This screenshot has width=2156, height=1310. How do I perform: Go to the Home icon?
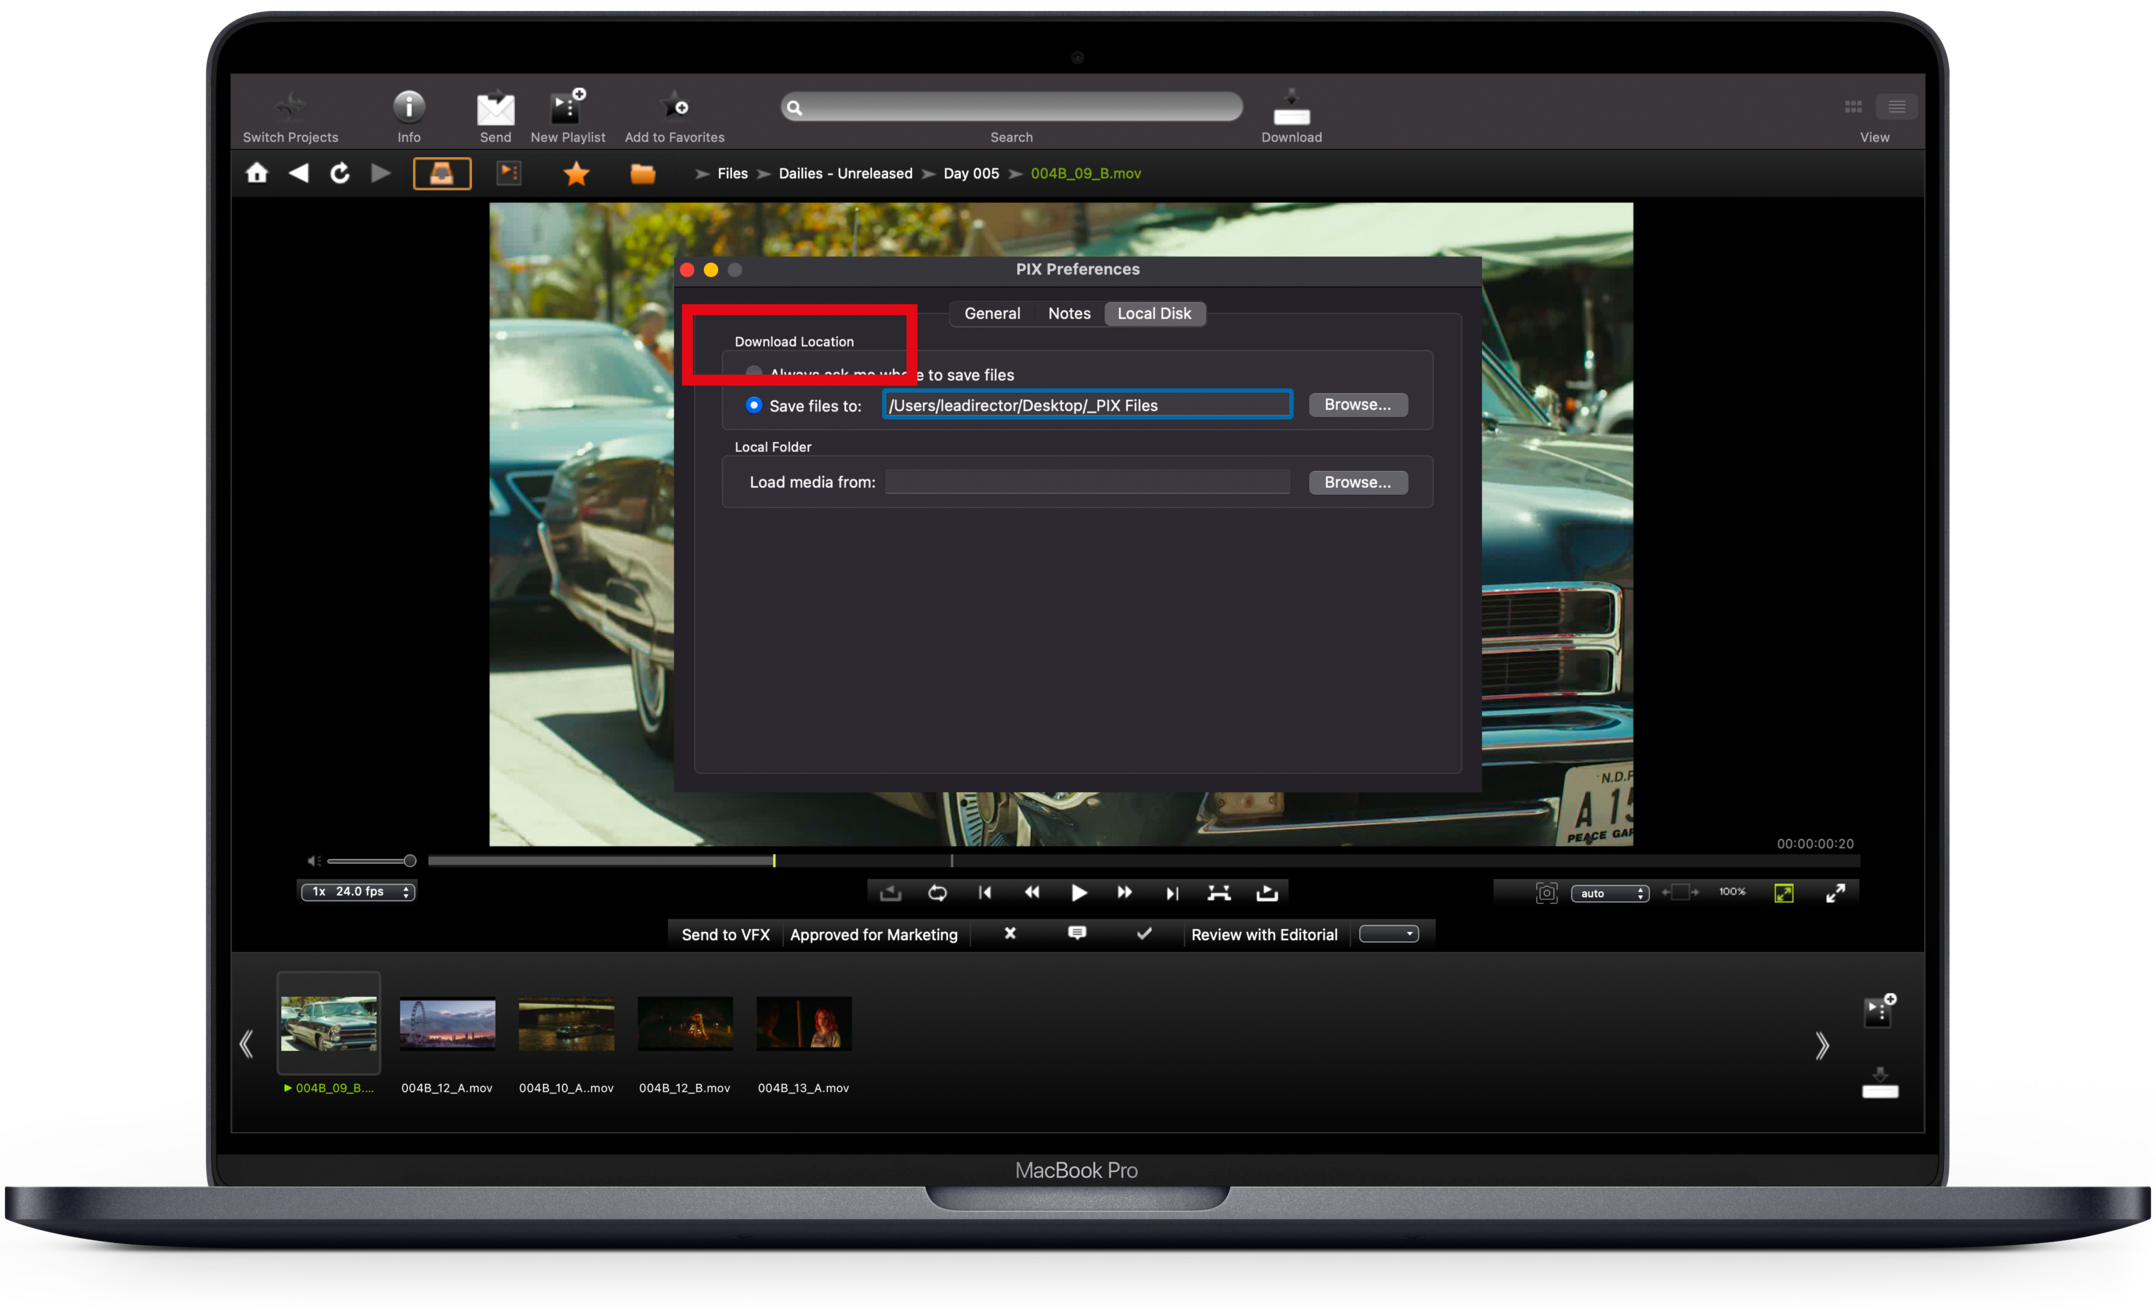point(257,173)
